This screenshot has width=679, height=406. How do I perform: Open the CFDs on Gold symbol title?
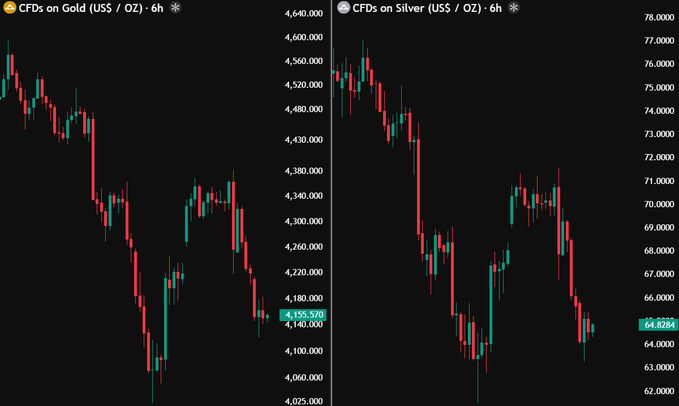pyautogui.click(x=91, y=8)
